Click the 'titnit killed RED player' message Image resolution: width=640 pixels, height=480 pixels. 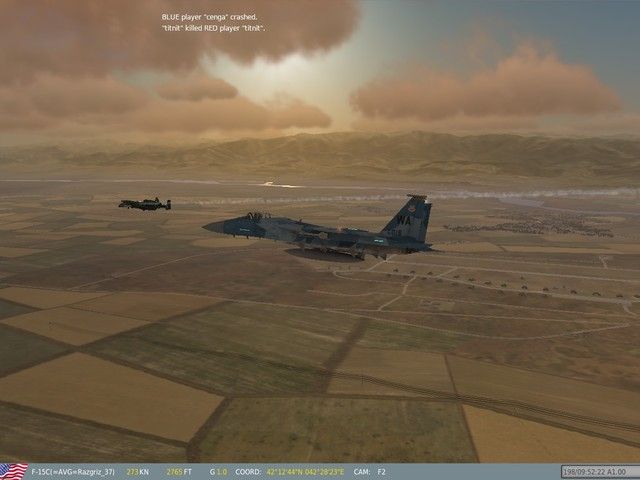(213, 28)
